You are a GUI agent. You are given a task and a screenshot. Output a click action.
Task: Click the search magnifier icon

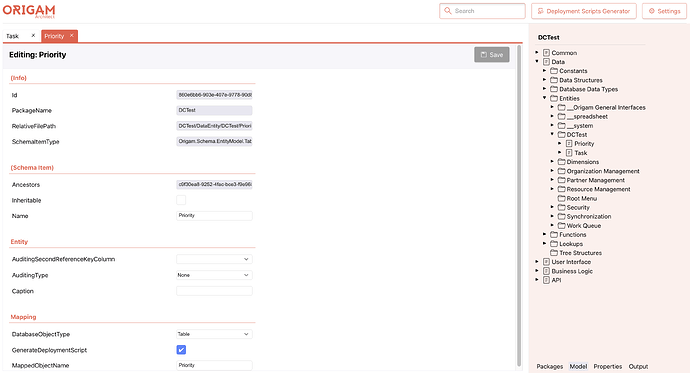448,11
